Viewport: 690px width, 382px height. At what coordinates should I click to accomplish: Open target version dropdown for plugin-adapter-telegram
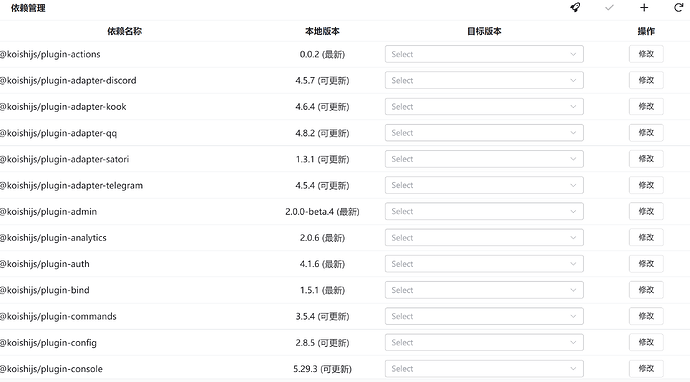[484, 185]
